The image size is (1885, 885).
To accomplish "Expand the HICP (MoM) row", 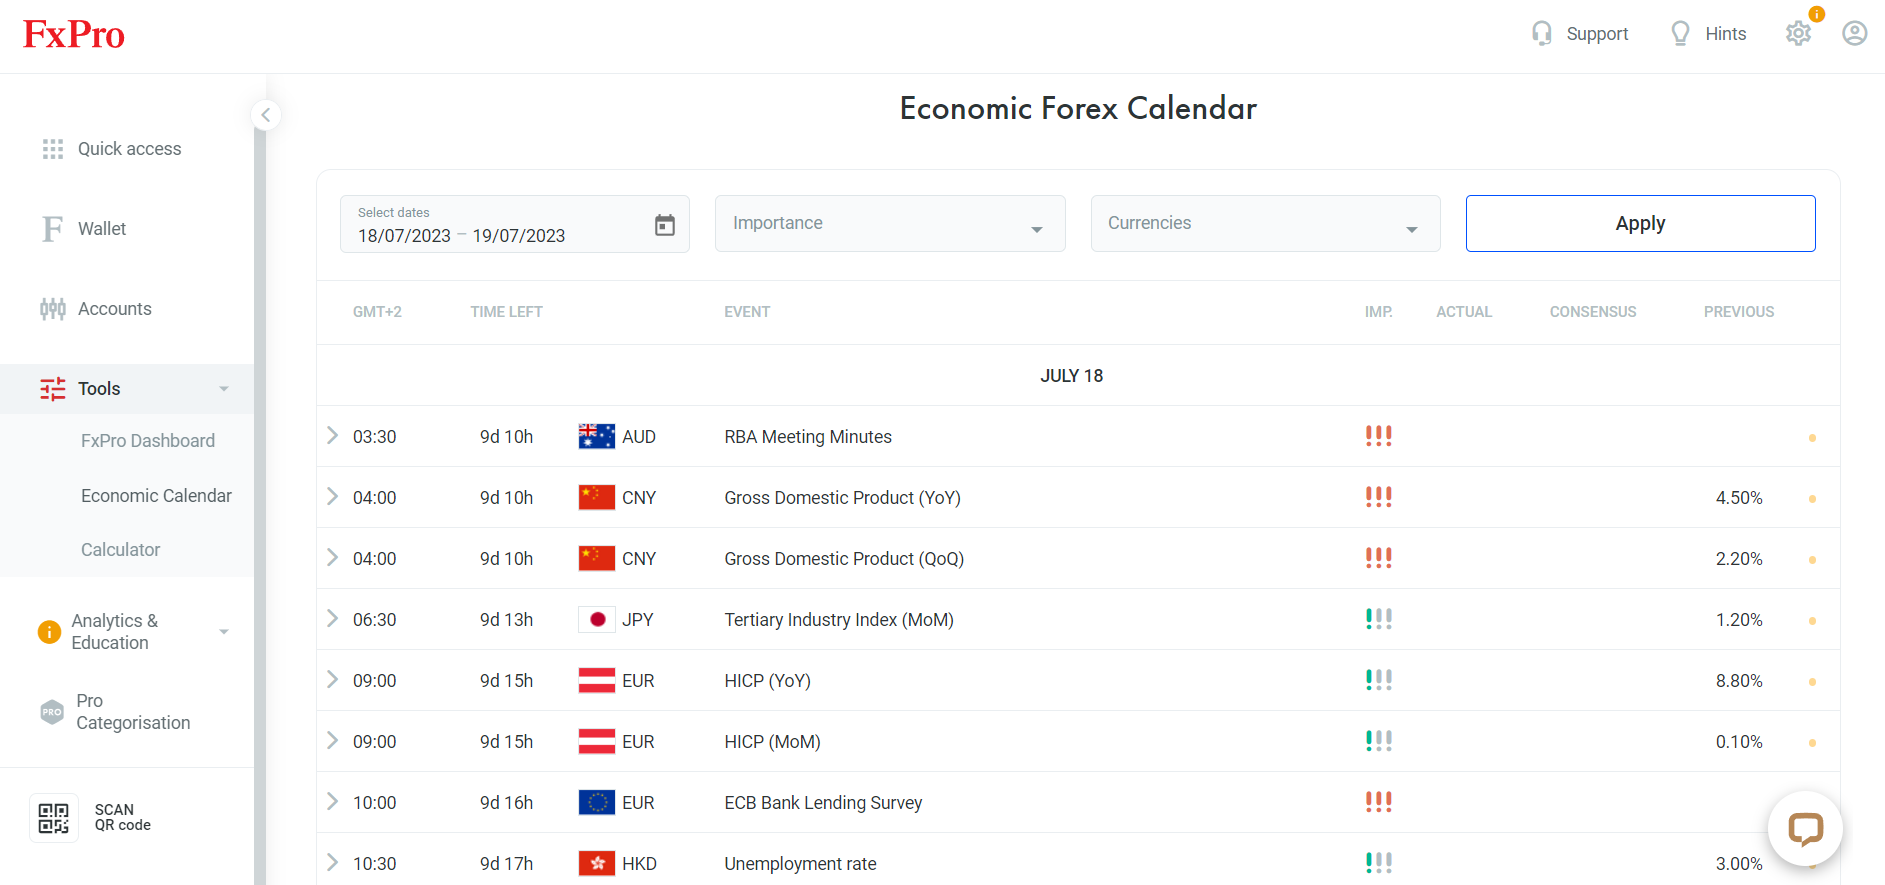I will (x=333, y=740).
